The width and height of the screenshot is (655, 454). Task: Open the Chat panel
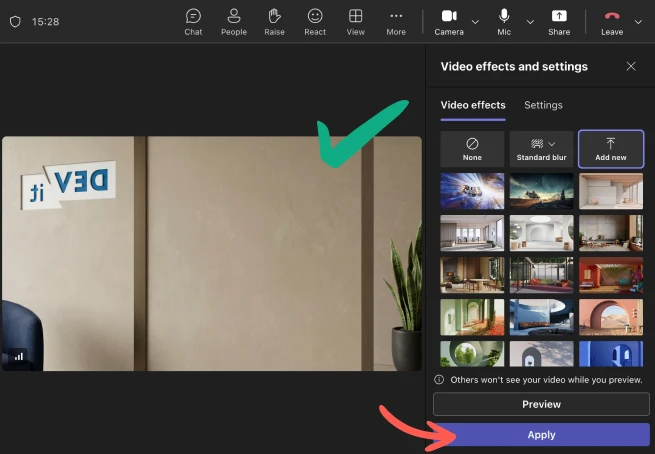(193, 22)
